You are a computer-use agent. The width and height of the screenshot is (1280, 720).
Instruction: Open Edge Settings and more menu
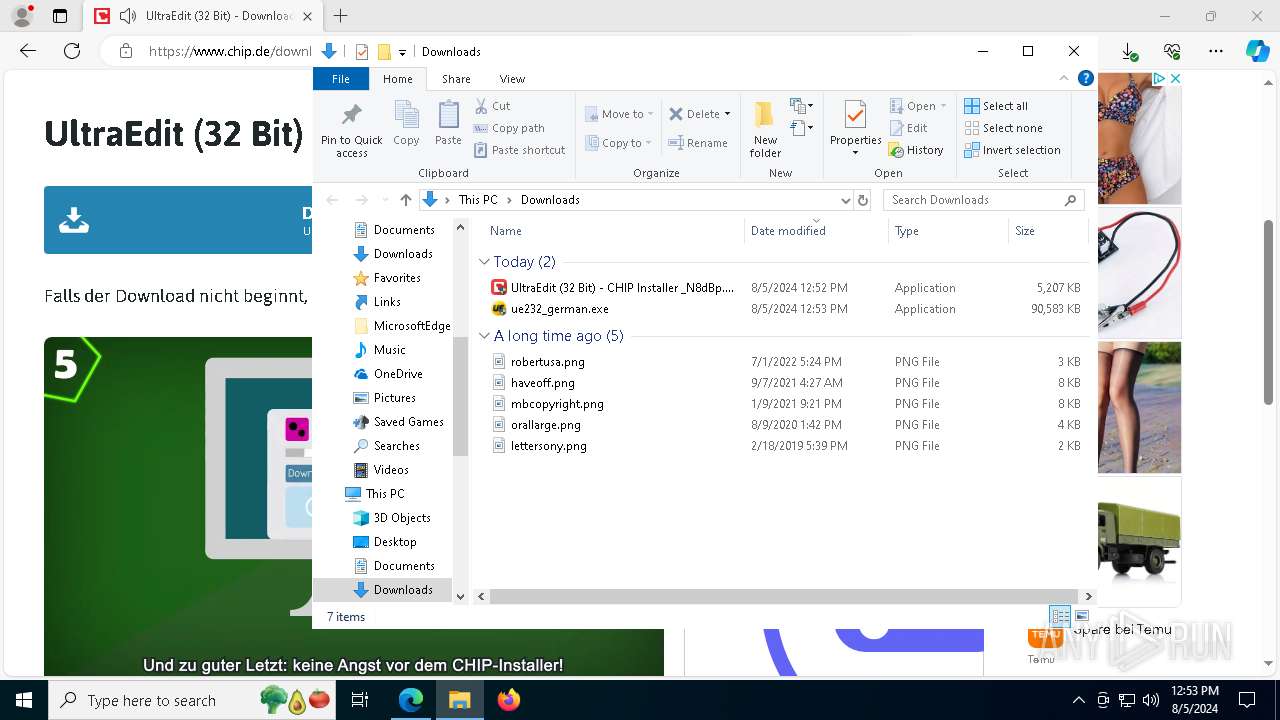(x=1215, y=51)
